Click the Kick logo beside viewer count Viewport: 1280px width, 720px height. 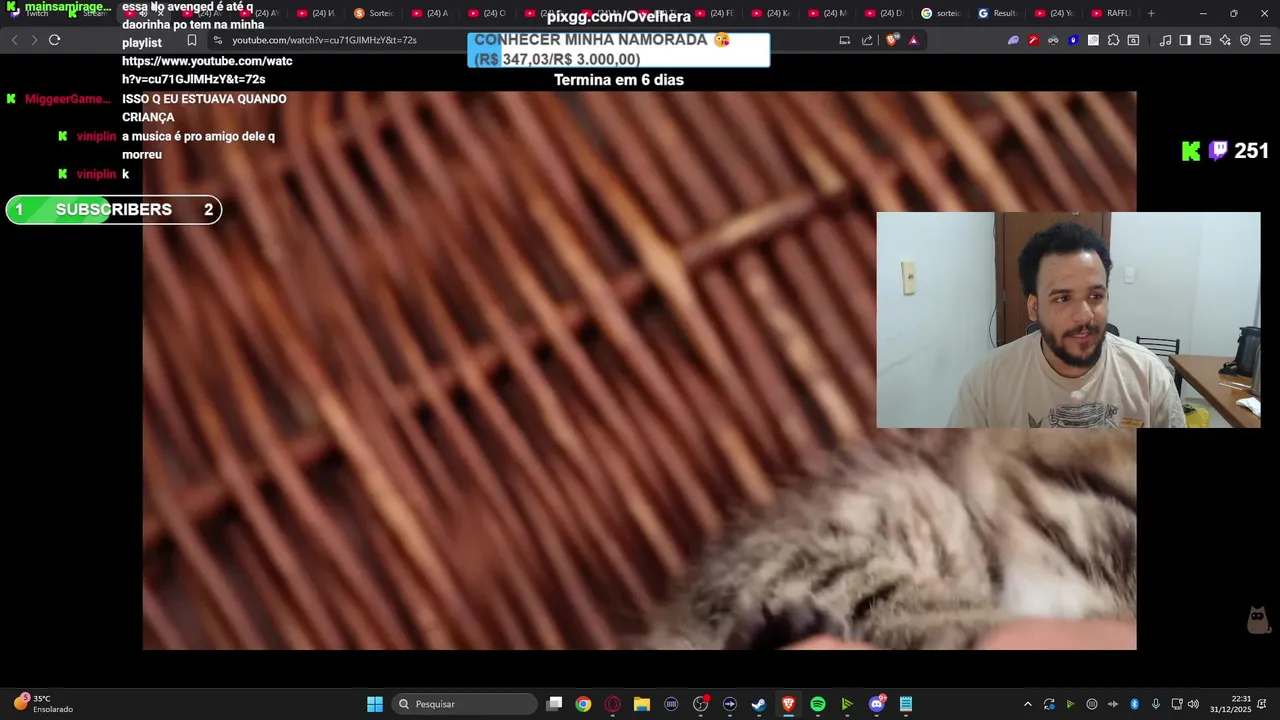click(x=1191, y=151)
